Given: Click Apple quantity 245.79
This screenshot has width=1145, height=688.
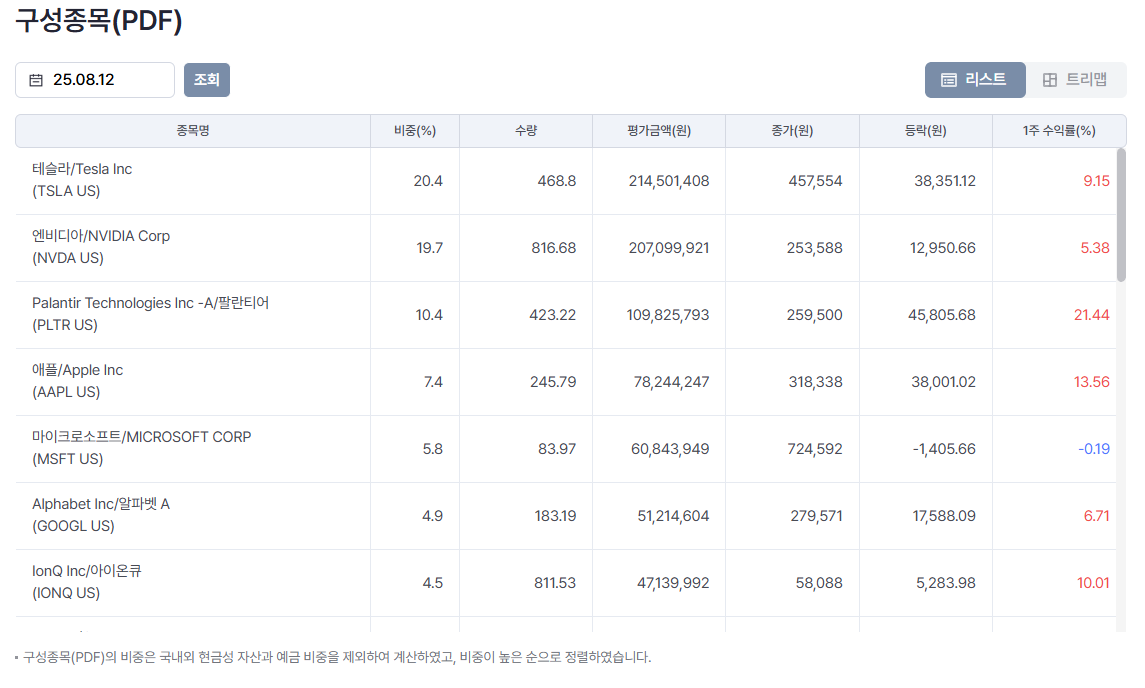Looking at the screenshot, I should [x=553, y=382].
